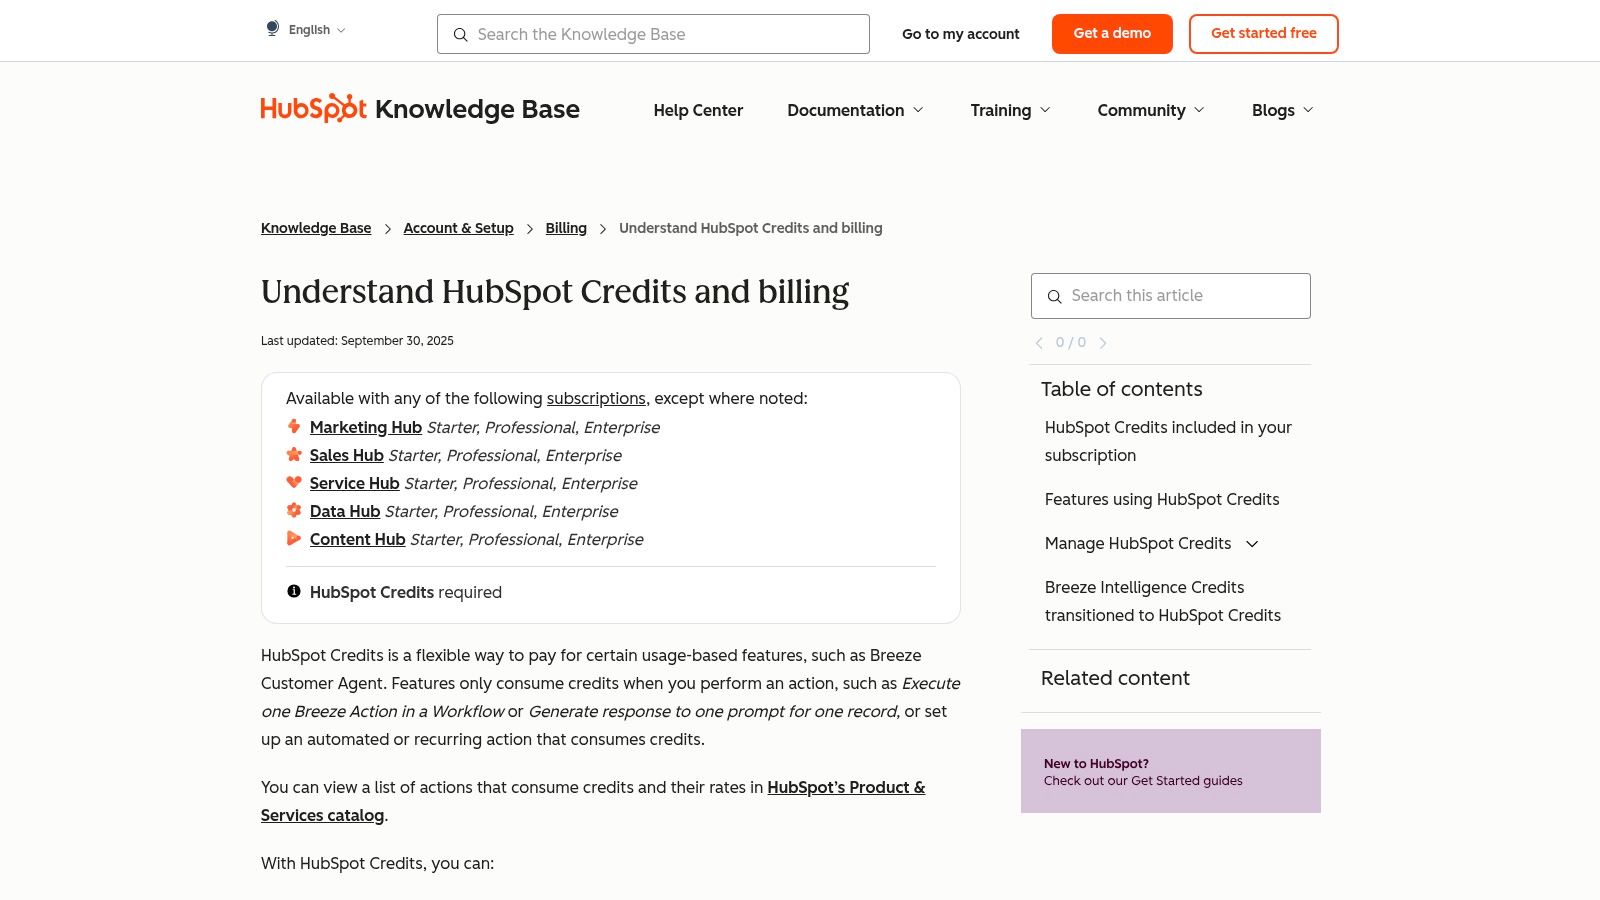Open the English language selector
1600x900 pixels.
point(310,29)
